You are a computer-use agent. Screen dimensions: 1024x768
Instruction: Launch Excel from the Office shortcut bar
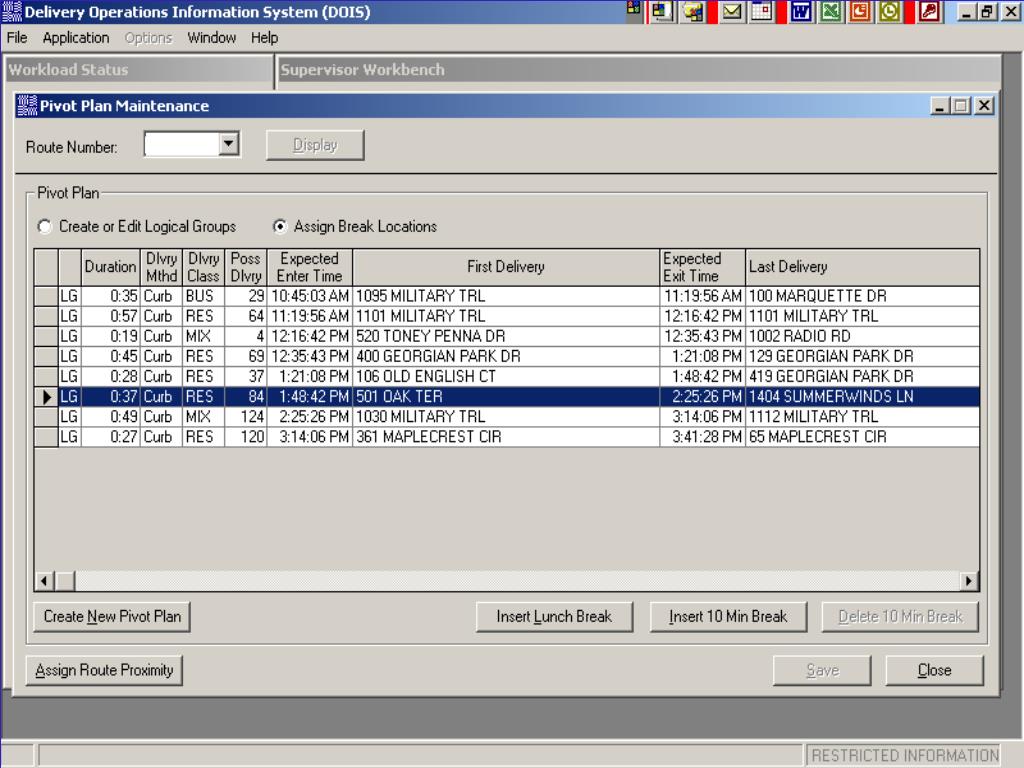[x=831, y=11]
